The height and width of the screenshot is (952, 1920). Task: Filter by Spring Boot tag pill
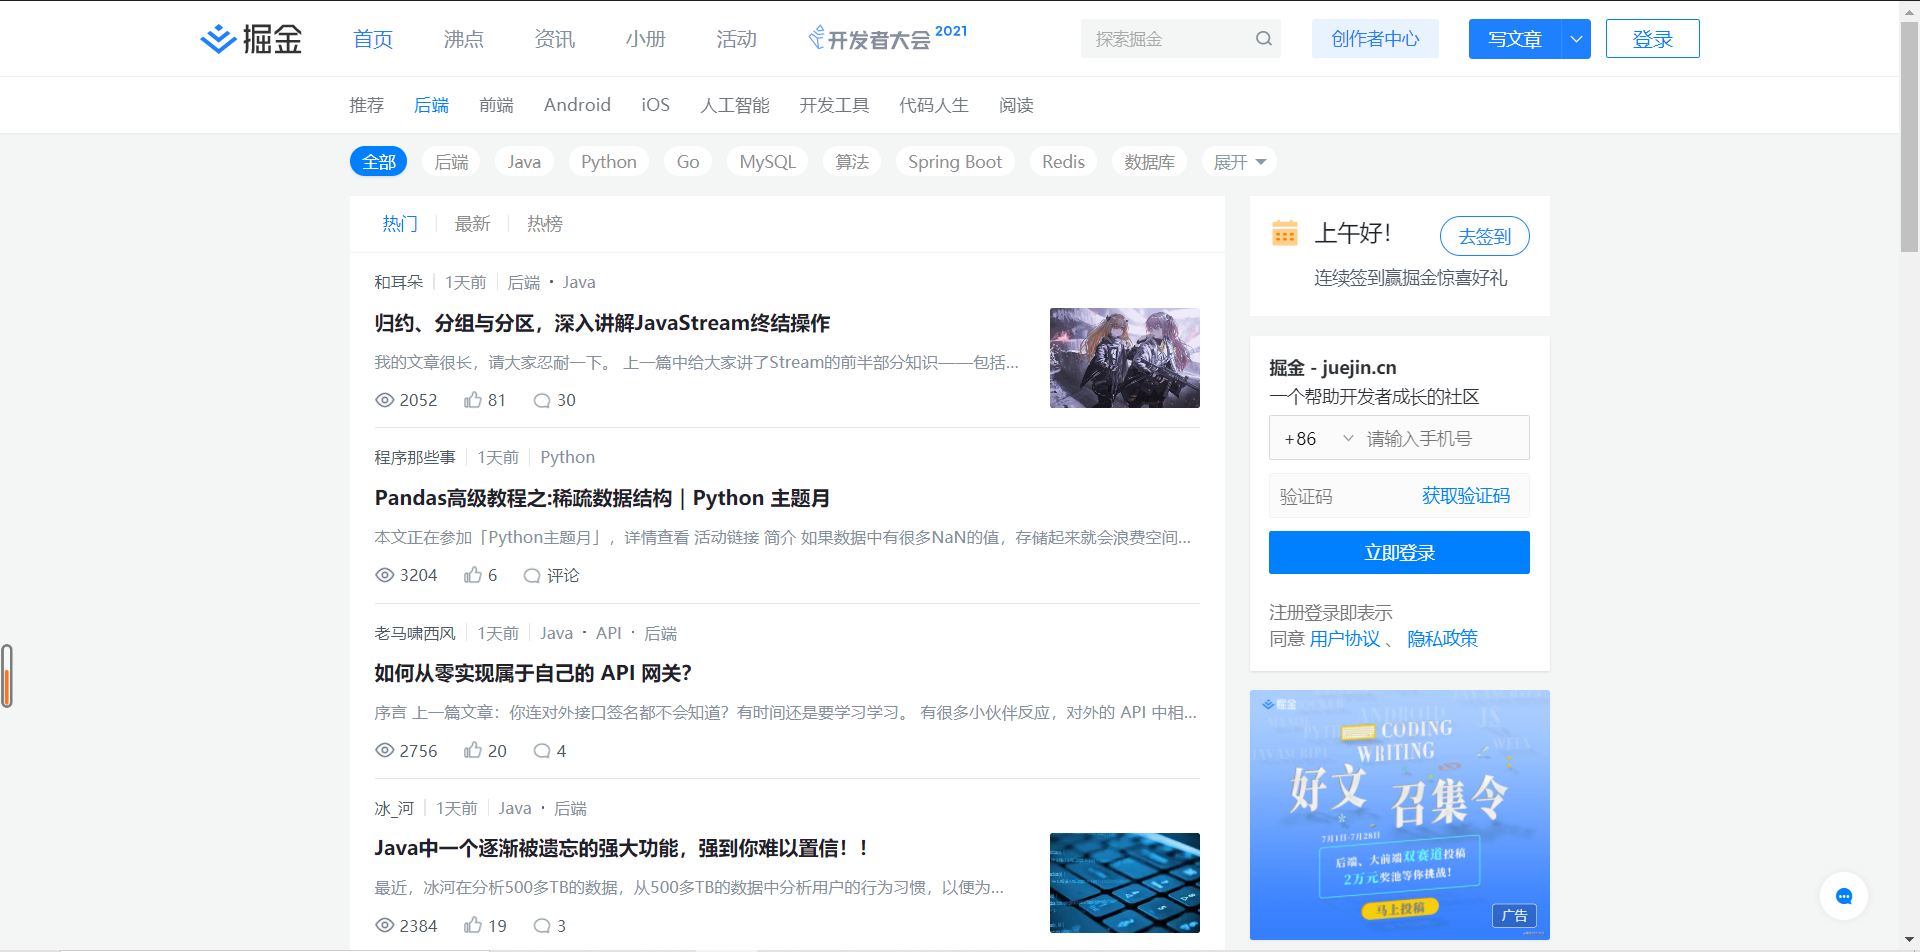click(955, 162)
